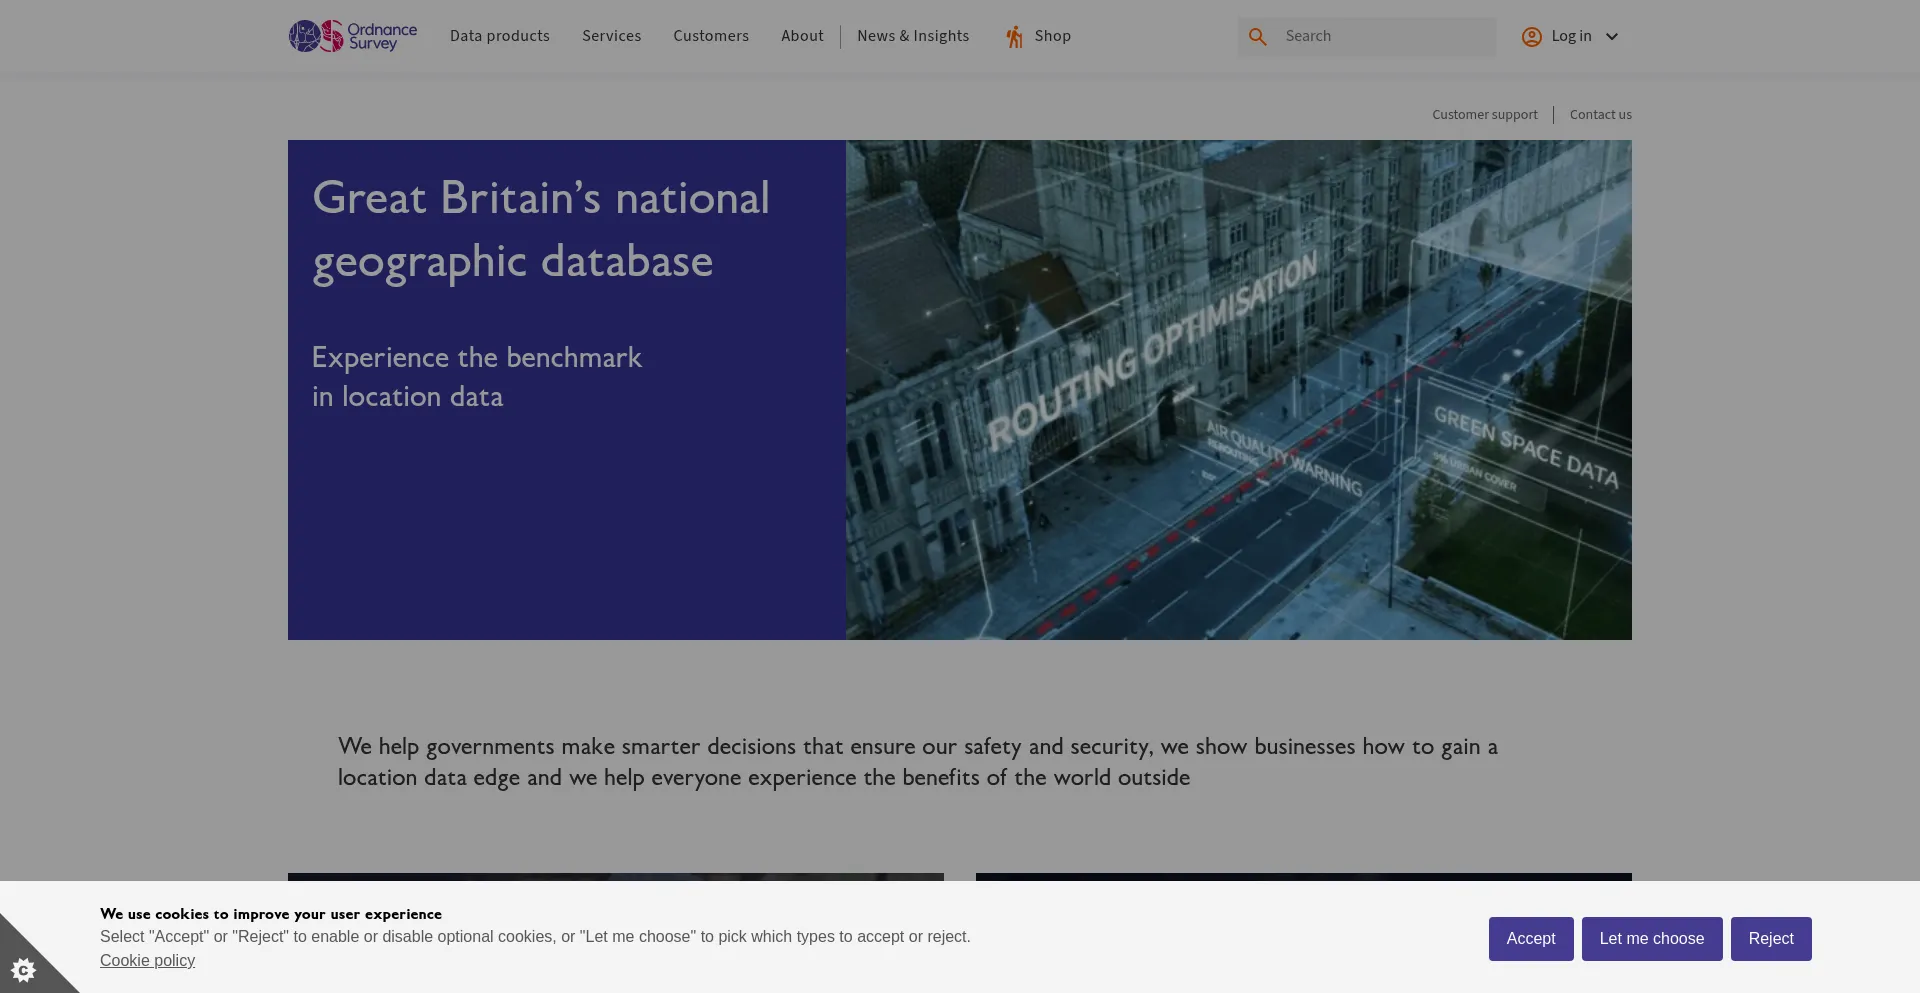Click the Shop label in the navigation

(x=1053, y=36)
